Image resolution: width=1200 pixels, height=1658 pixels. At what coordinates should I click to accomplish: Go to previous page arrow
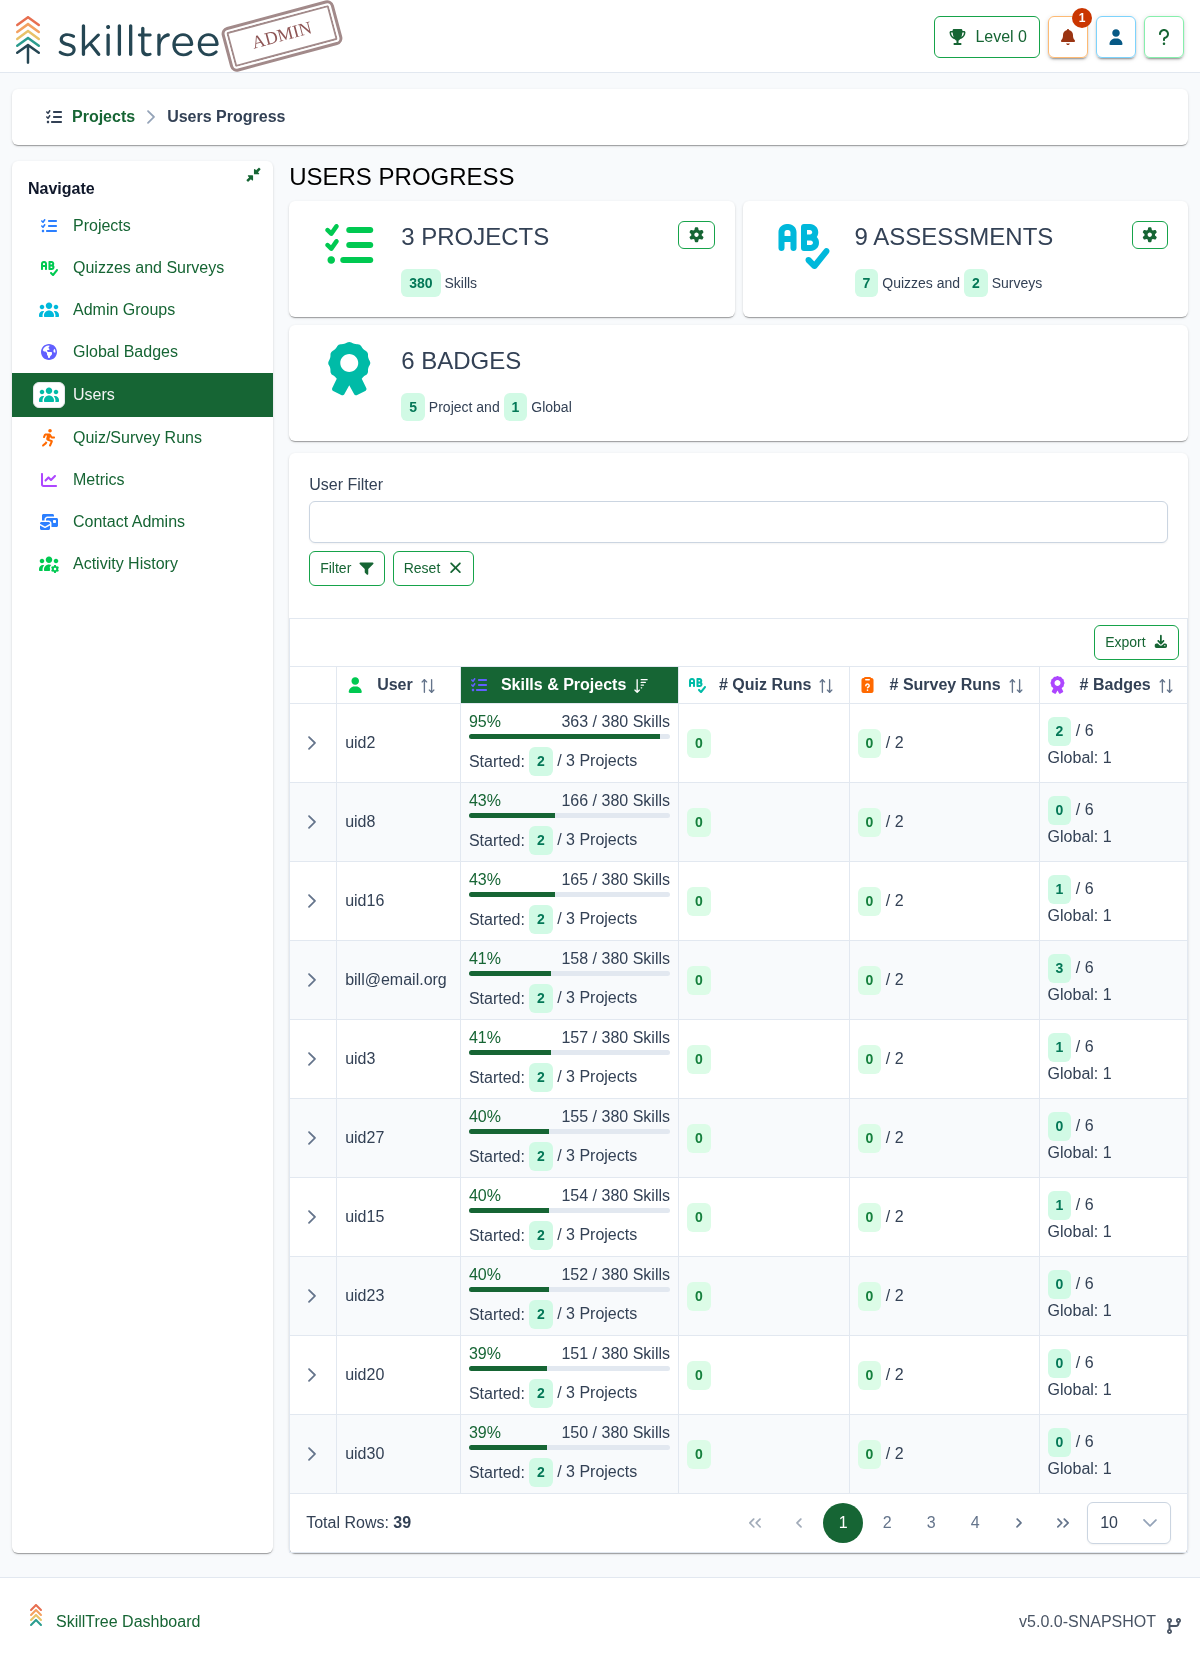tap(799, 1523)
